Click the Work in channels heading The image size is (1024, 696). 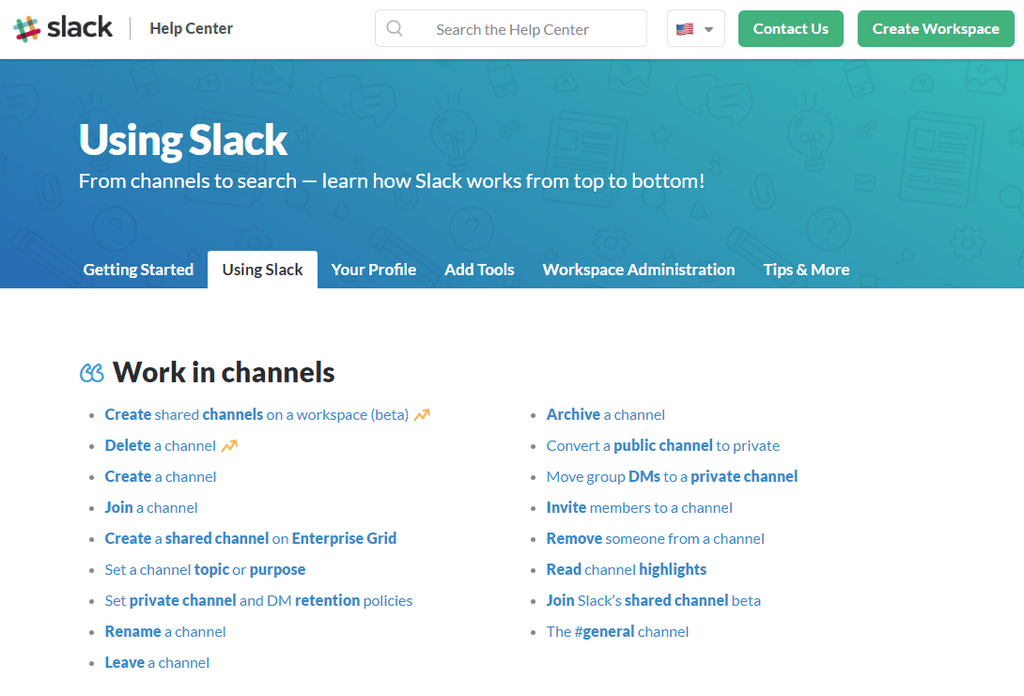pos(224,372)
